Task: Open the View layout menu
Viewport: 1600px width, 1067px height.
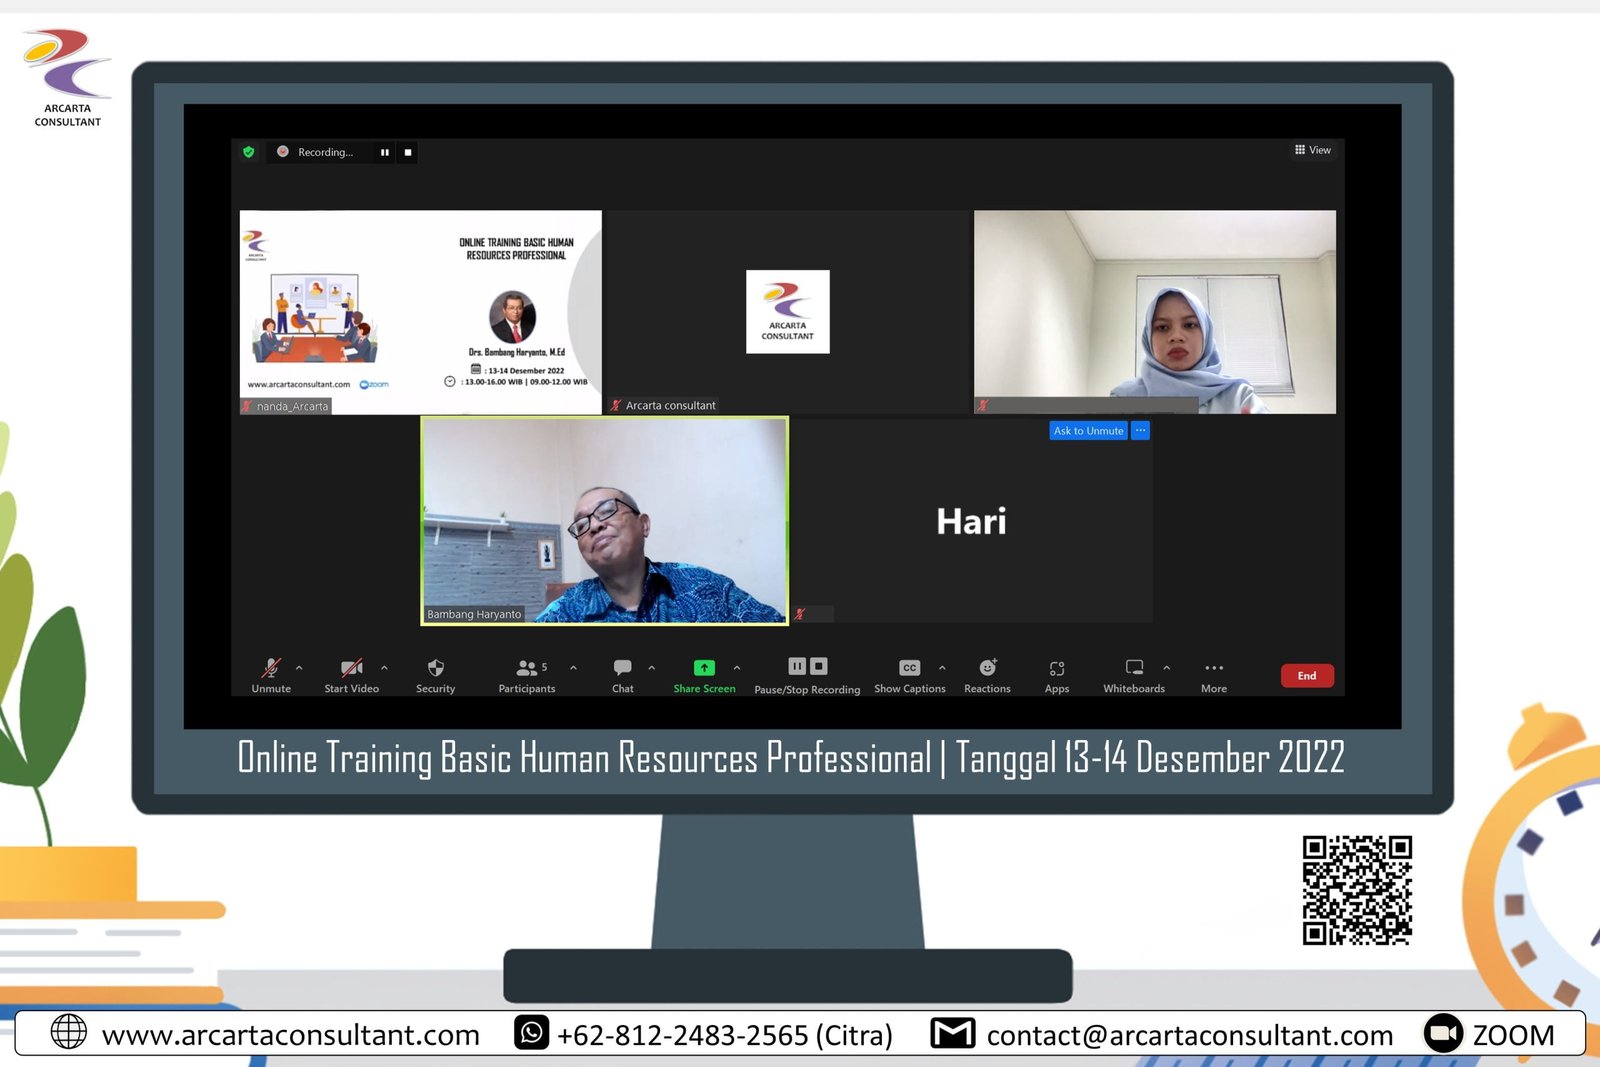Action: tap(1313, 150)
